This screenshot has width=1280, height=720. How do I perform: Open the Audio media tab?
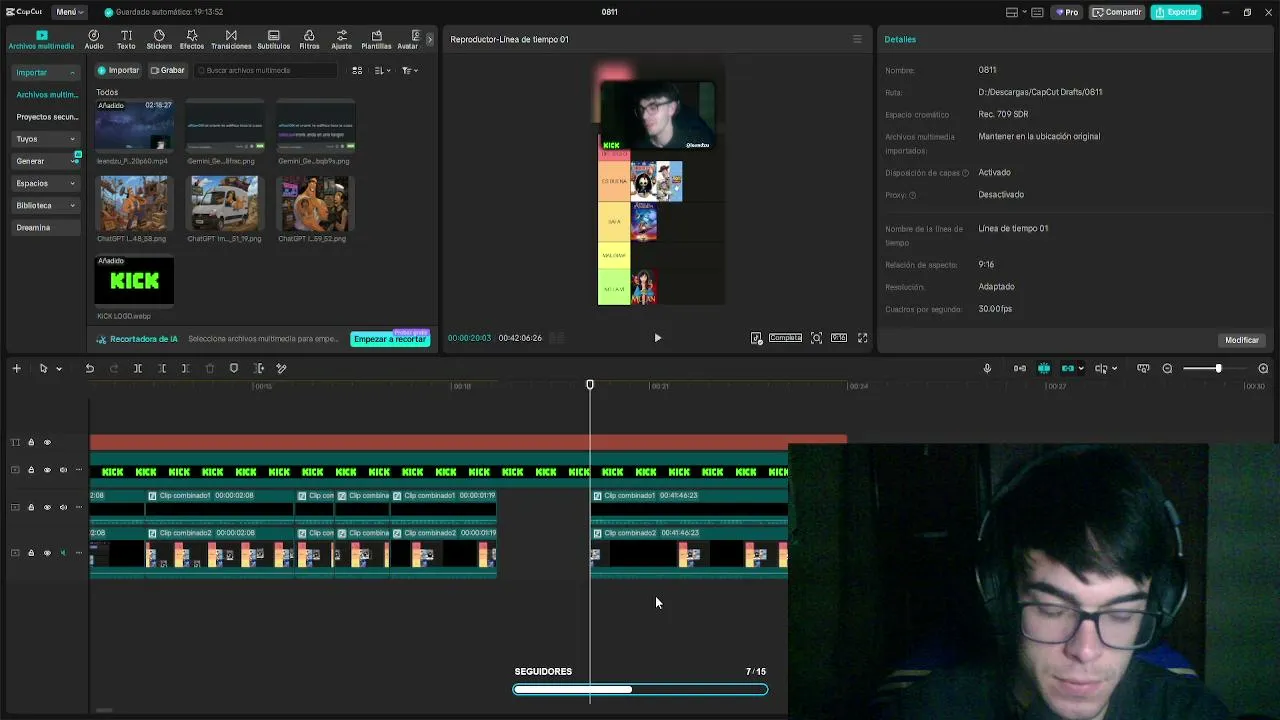point(94,40)
